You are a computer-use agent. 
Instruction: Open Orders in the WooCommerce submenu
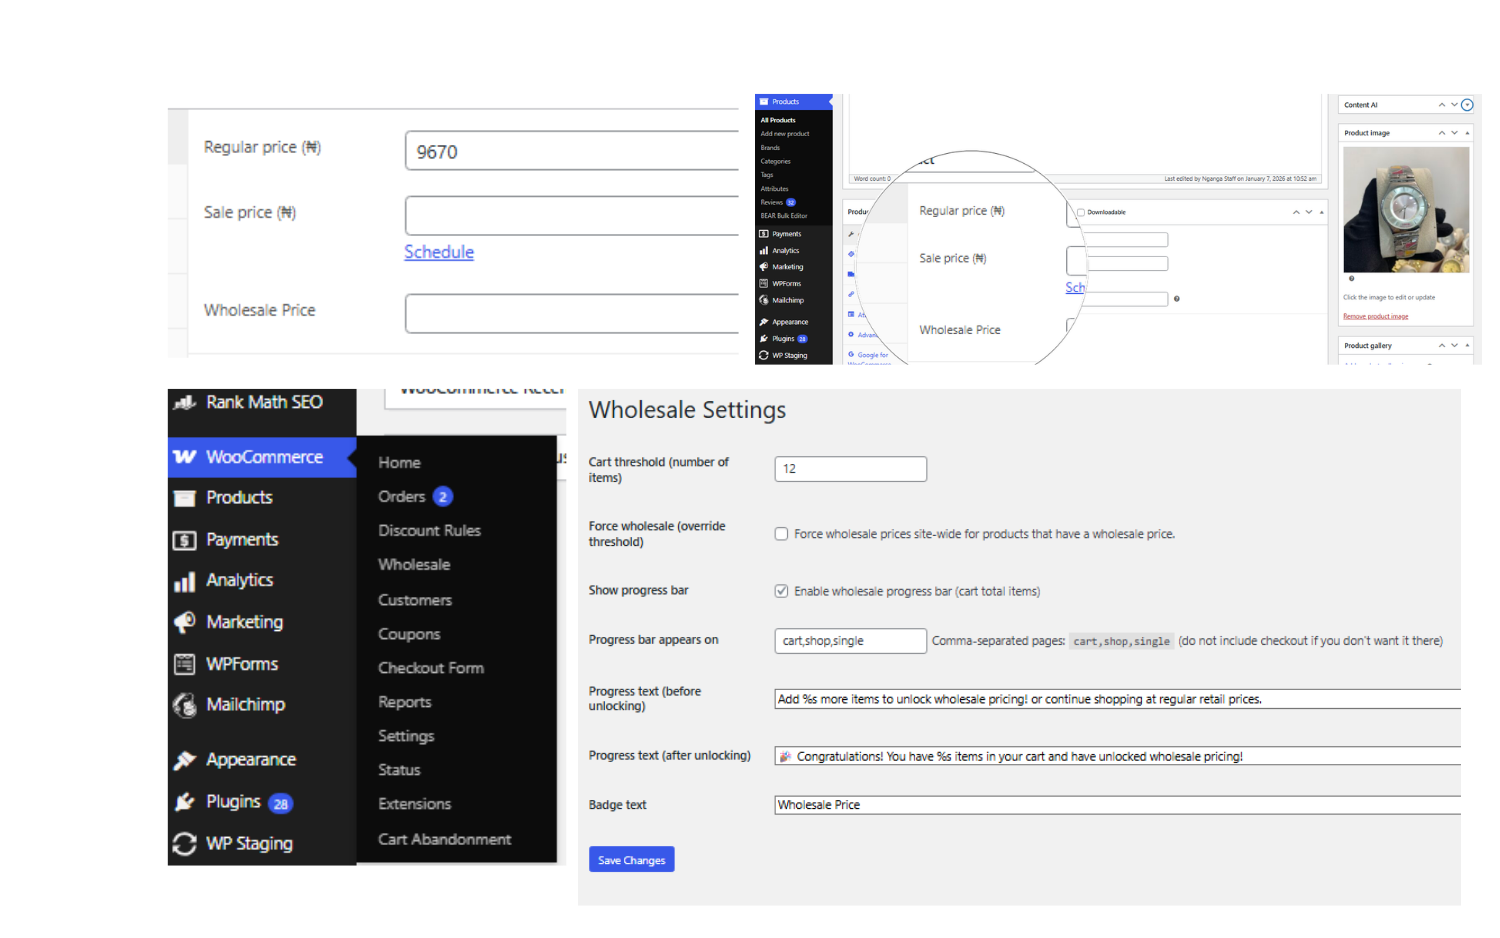click(402, 497)
